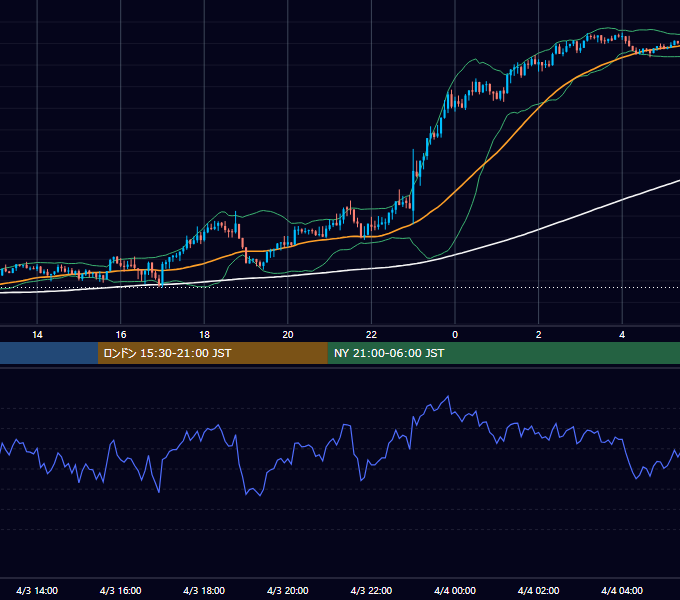The height and width of the screenshot is (600, 680).
Task: Click the 4/3 18:00 time label
Action: click(204, 590)
